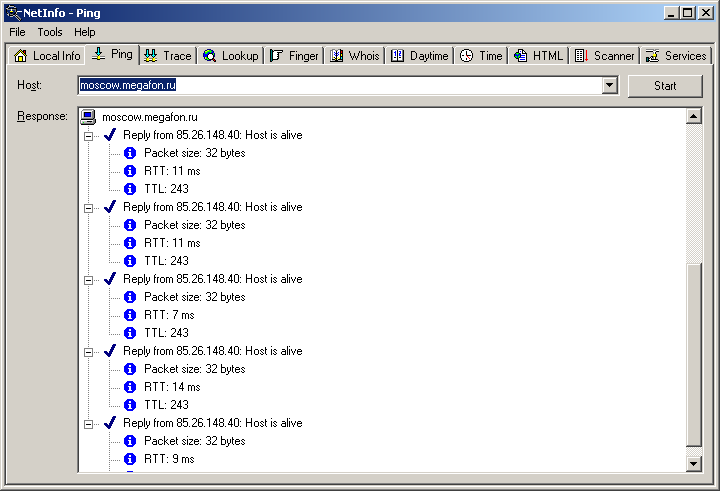Open the Host dropdown list
The image size is (720, 491).
click(x=609, y=85)
